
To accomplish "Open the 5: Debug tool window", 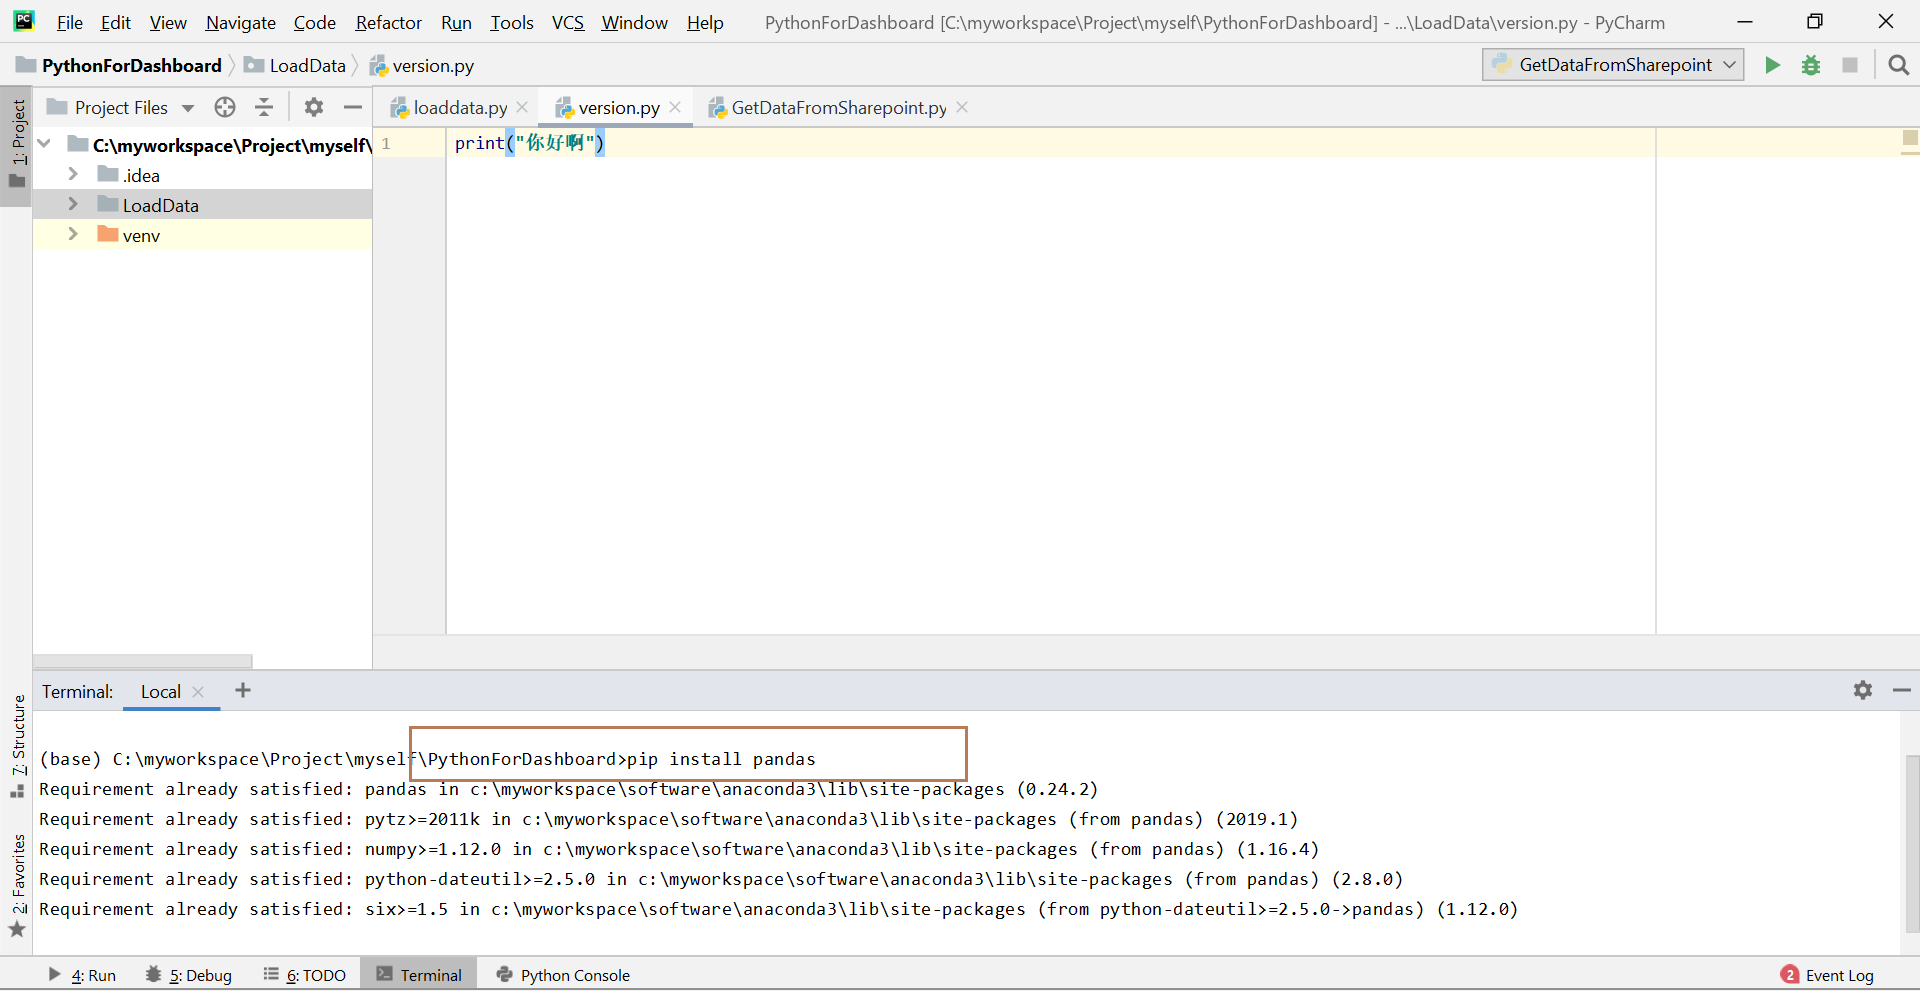I will (x=189, y=975).
